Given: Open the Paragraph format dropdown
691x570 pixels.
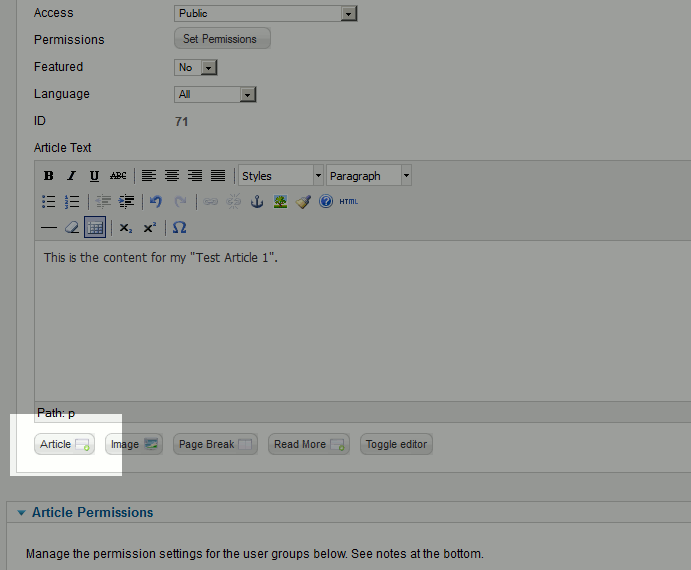Looking at the screenshot, I should pyautogui.click(x=369, y=176).
